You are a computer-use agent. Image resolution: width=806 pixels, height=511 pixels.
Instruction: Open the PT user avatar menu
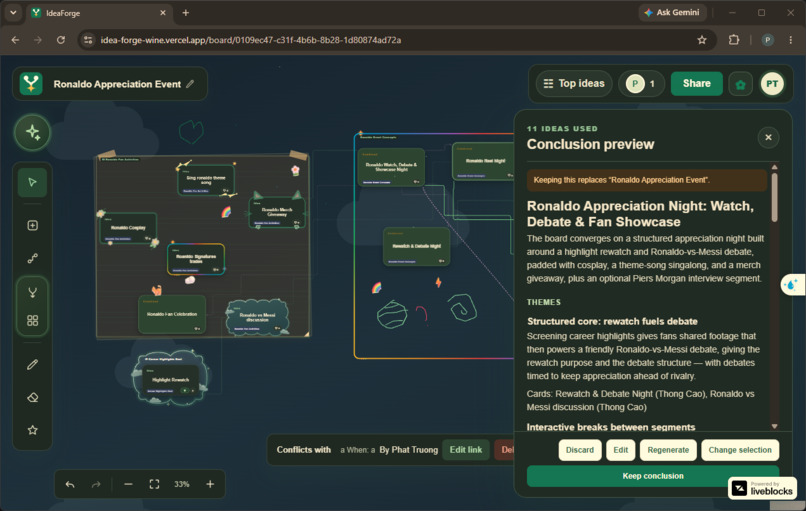pyautogui.click(x=772, y=84)
